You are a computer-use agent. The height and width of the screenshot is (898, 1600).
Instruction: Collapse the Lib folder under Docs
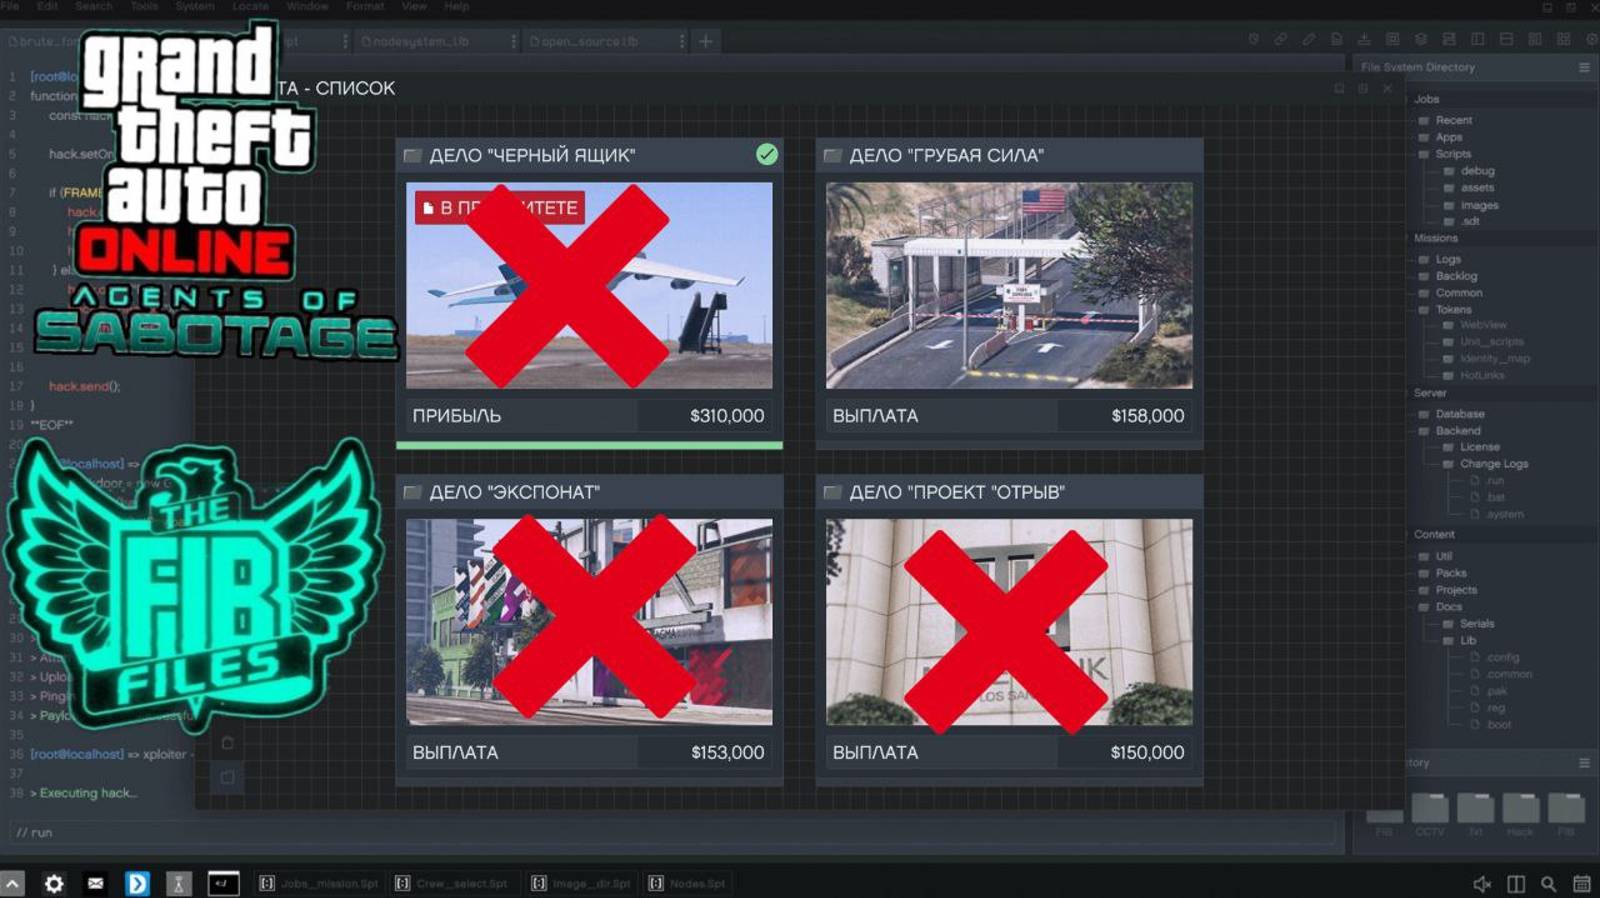1448,641
